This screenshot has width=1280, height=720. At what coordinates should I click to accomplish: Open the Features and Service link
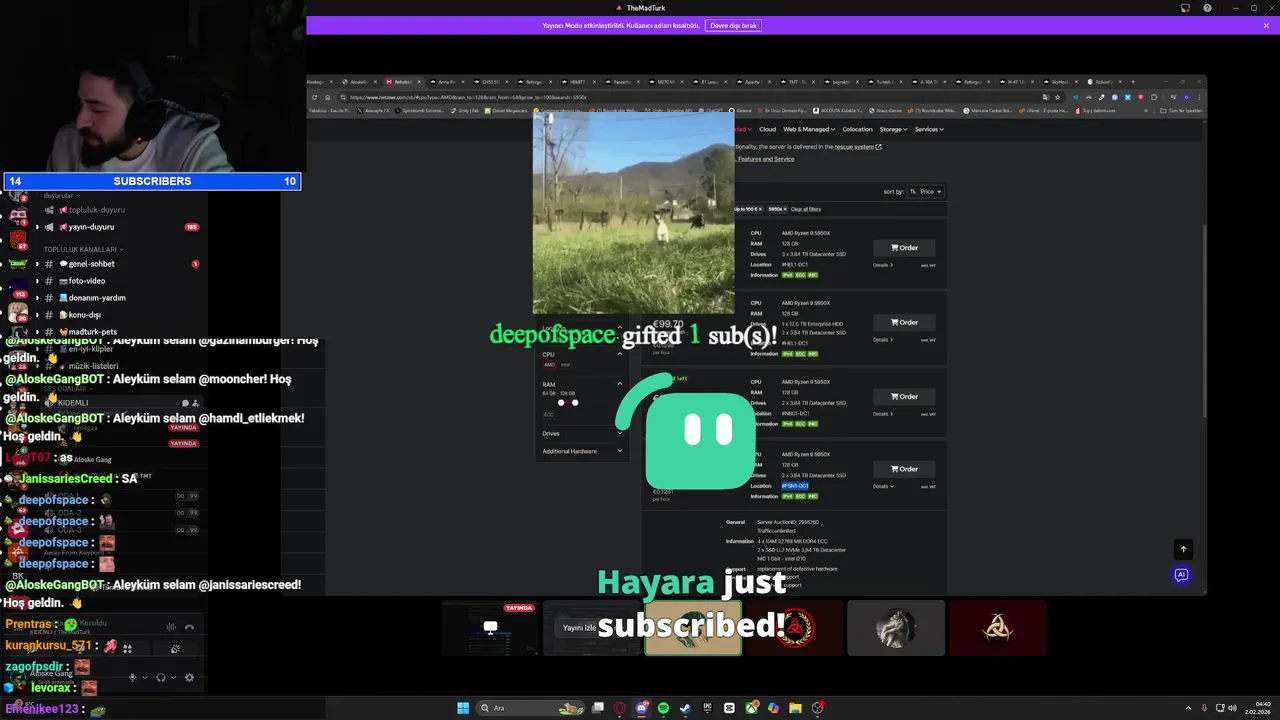[x=766, y=159]
